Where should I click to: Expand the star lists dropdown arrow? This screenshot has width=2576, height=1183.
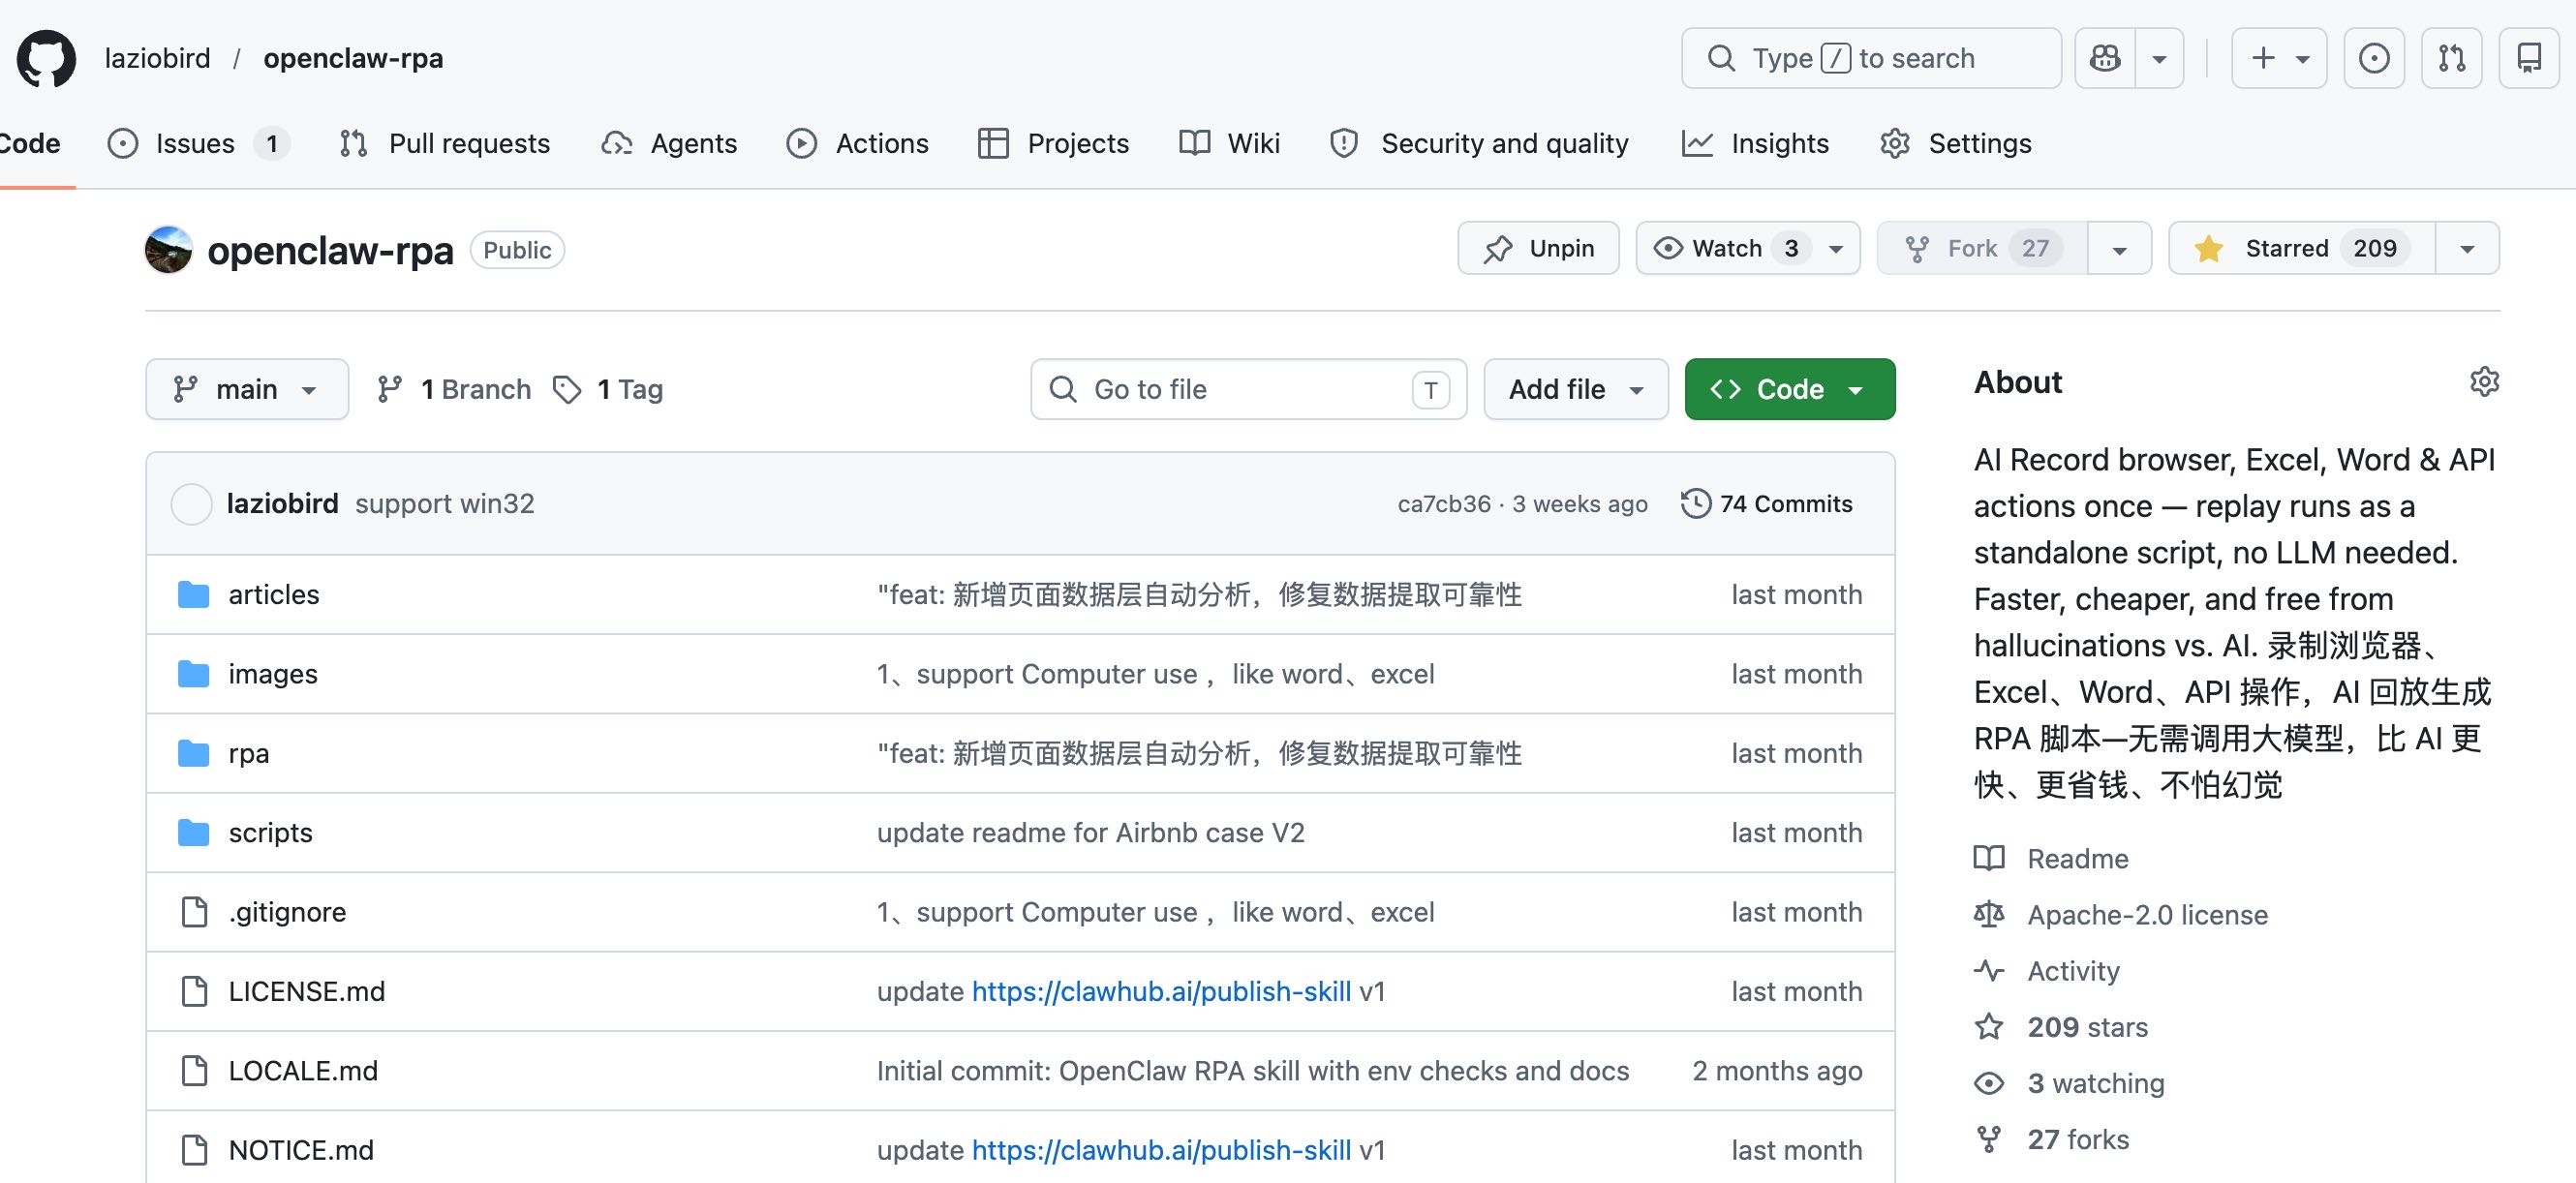(x=2467, y=248)
